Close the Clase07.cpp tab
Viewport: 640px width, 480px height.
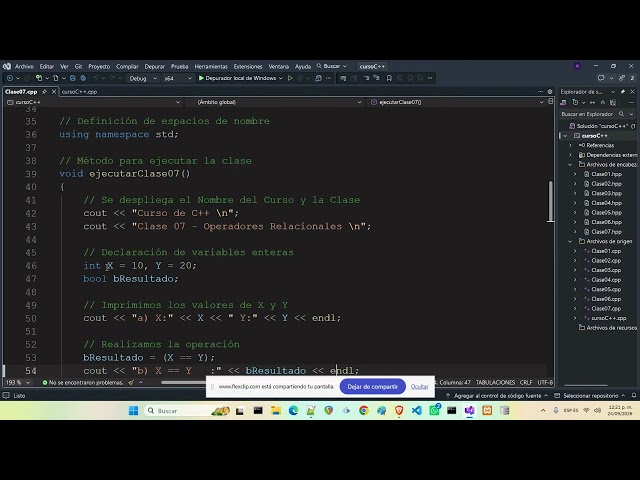click(54, 92)
